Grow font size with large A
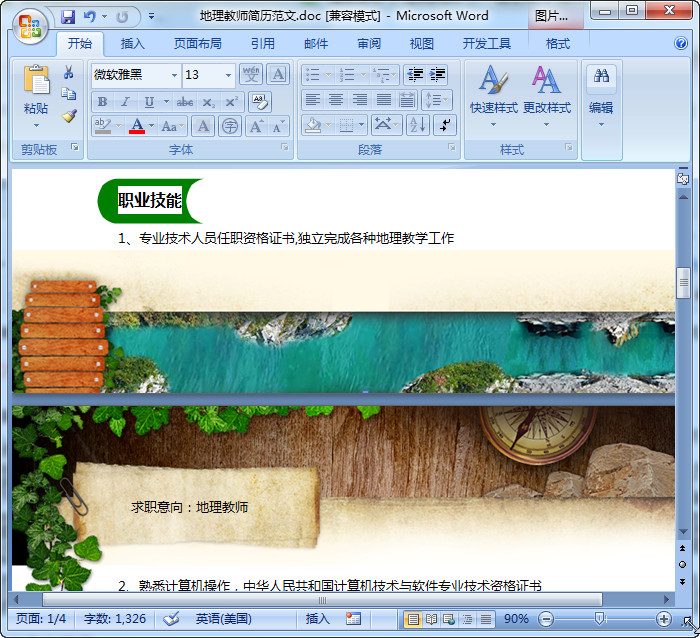This screenshot has width=700, height=638. coord(257,126)
